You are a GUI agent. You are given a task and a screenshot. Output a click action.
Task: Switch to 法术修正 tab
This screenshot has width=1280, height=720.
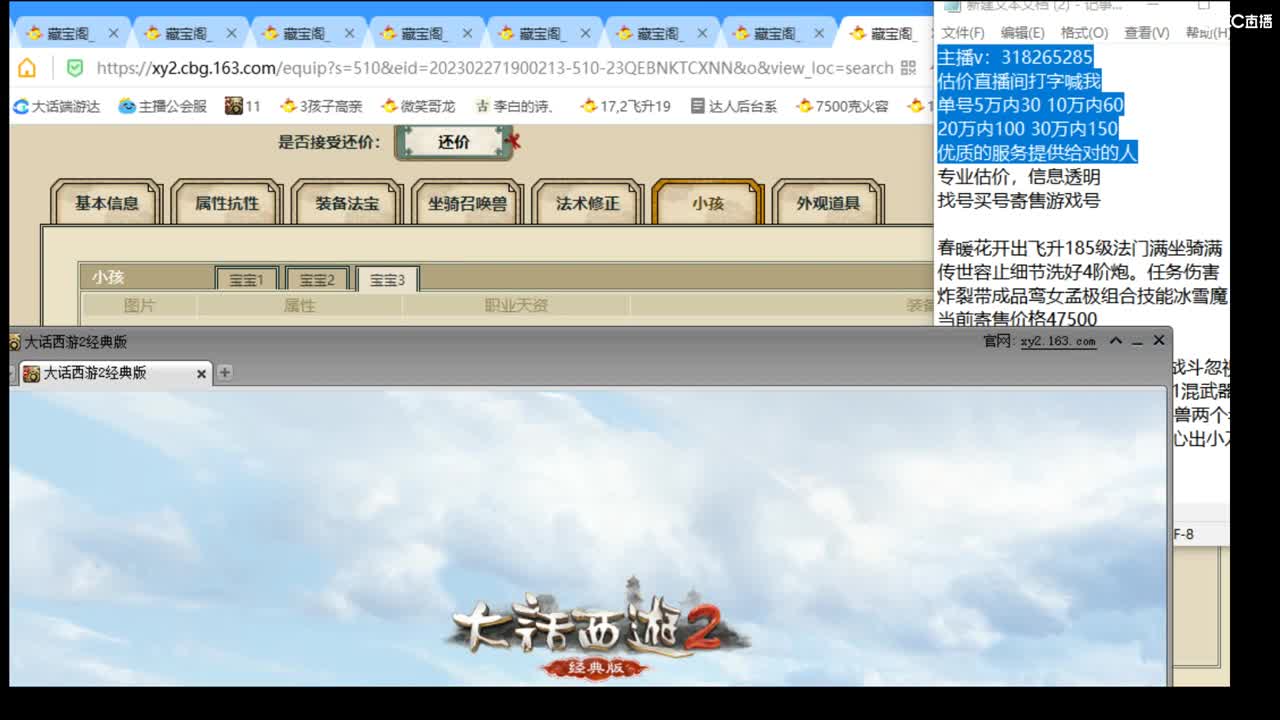(x=587, y=203)
